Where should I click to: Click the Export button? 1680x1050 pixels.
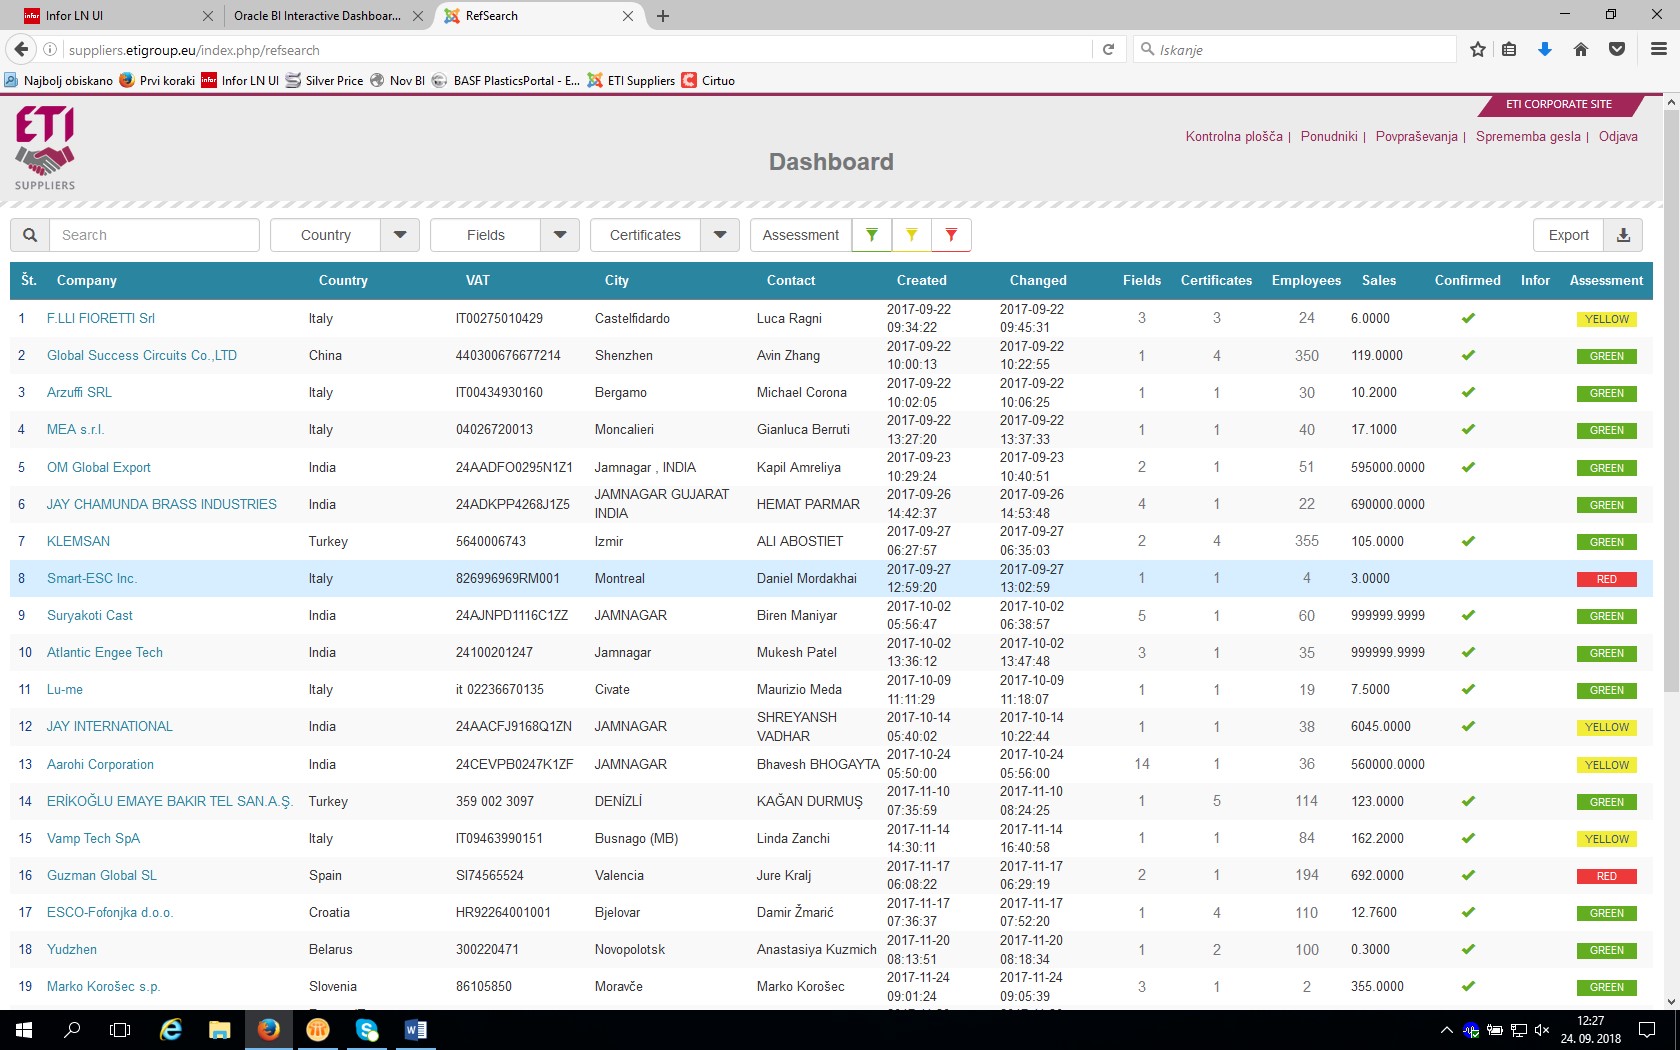coord(1568,235)
